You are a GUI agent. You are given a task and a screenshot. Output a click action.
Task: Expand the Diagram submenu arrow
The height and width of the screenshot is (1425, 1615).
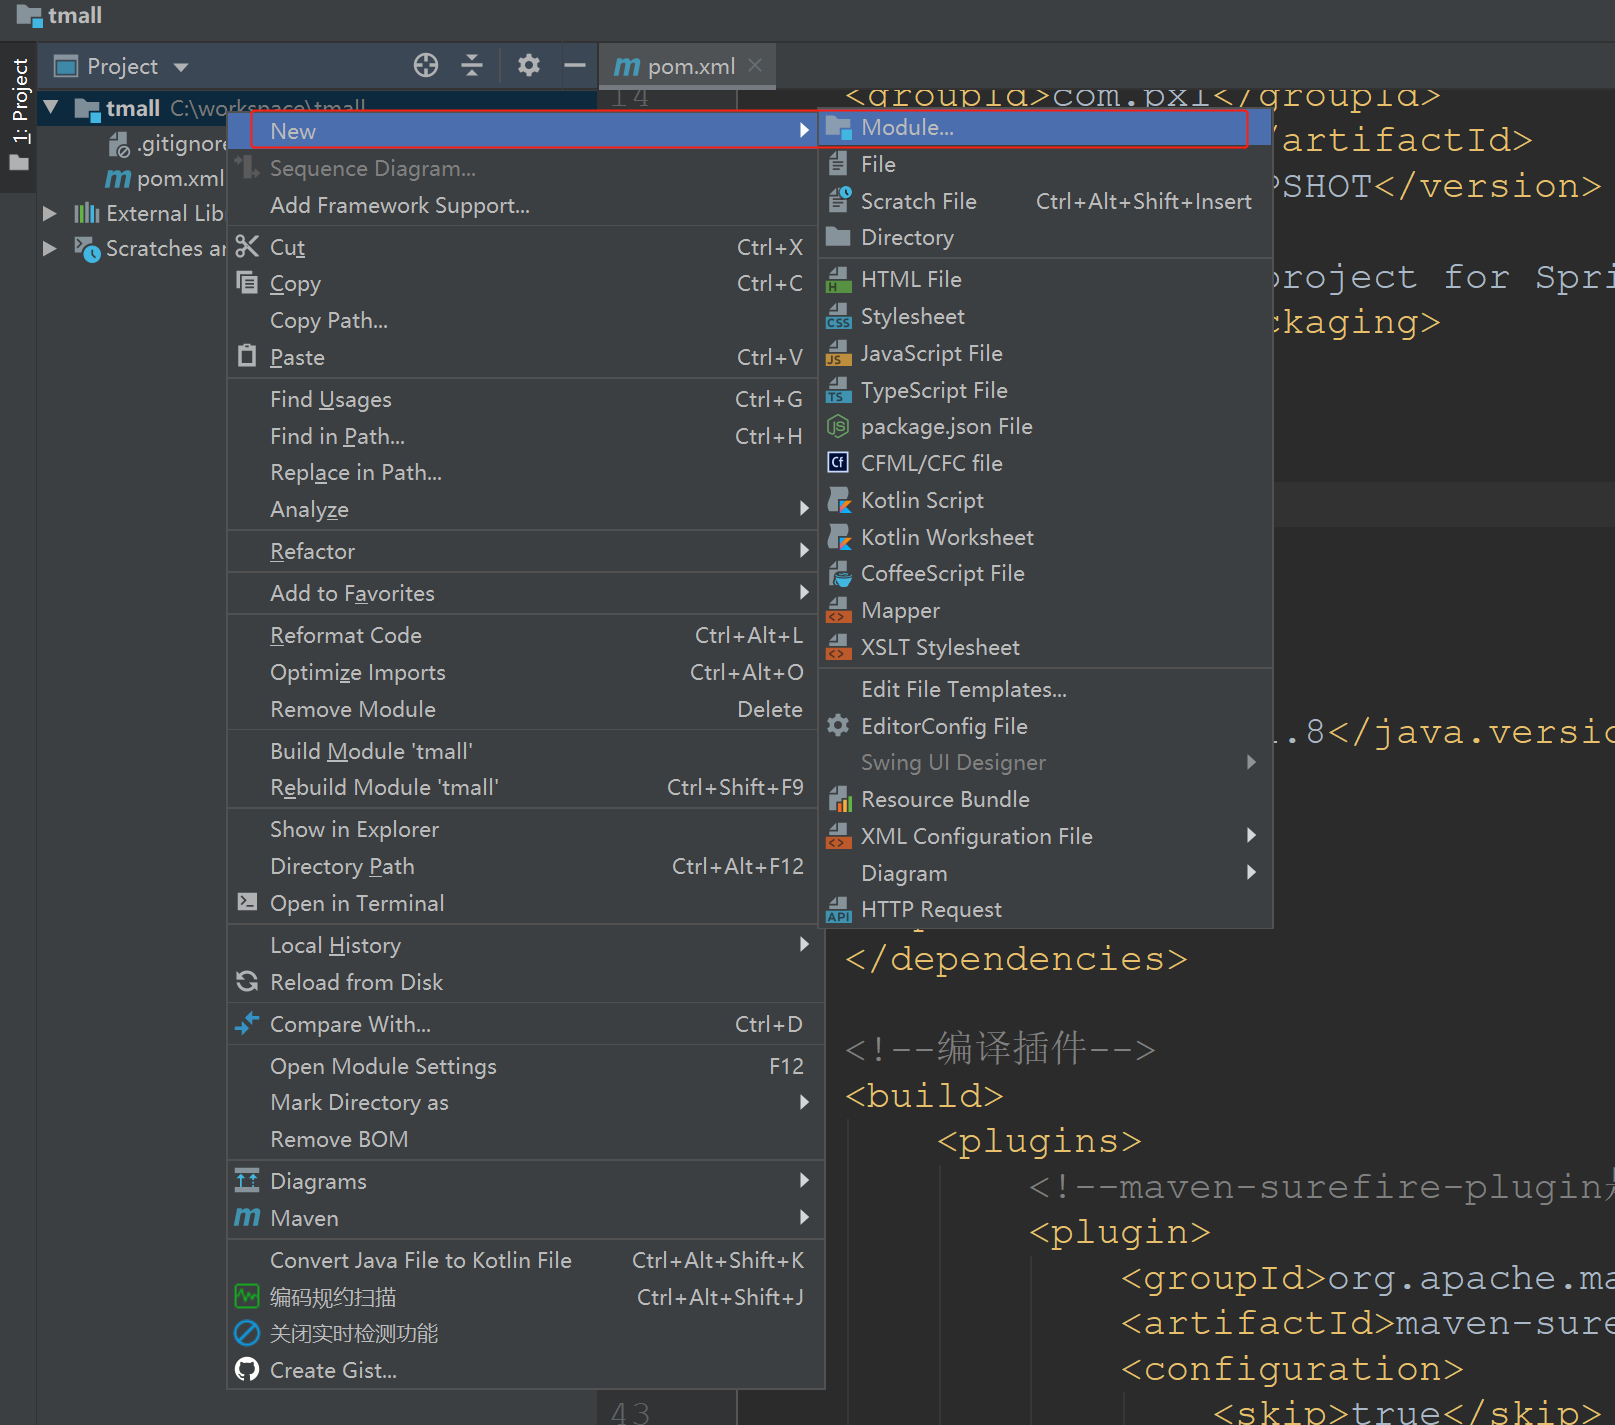point(1251,872)
